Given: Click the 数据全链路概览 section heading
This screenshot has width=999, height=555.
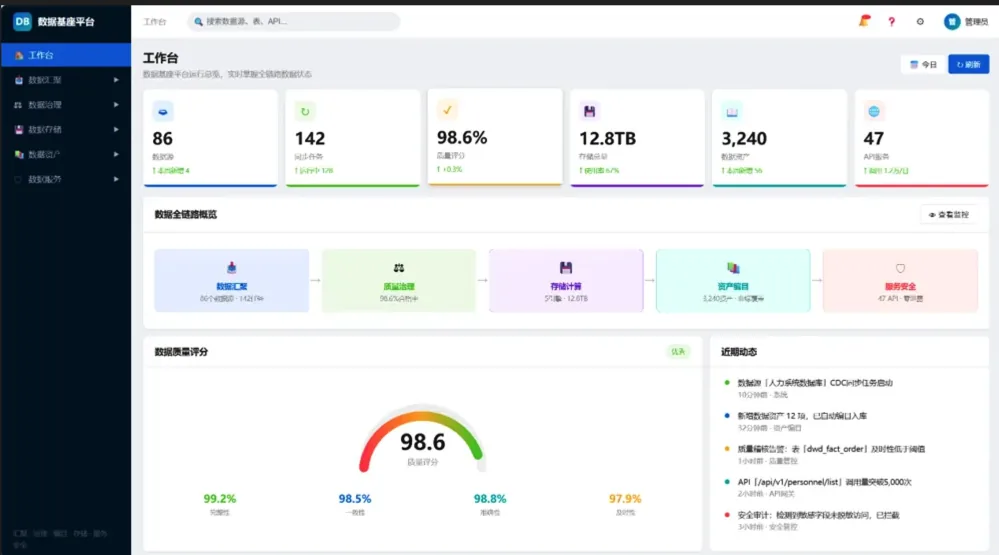Looking at the screenshot, I should coord(185,215).
